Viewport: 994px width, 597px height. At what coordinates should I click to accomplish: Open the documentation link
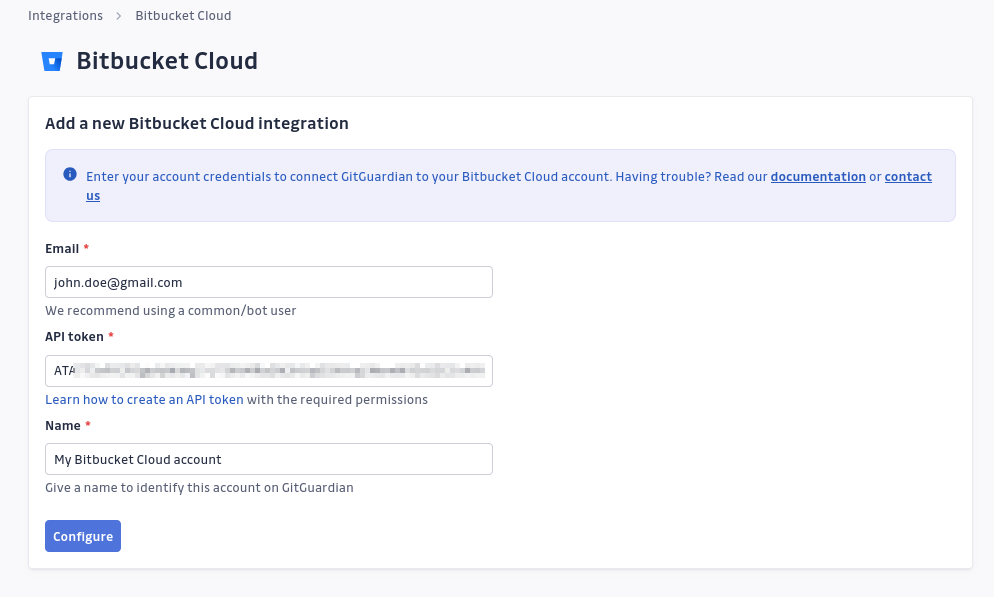(x=818, y=177)
